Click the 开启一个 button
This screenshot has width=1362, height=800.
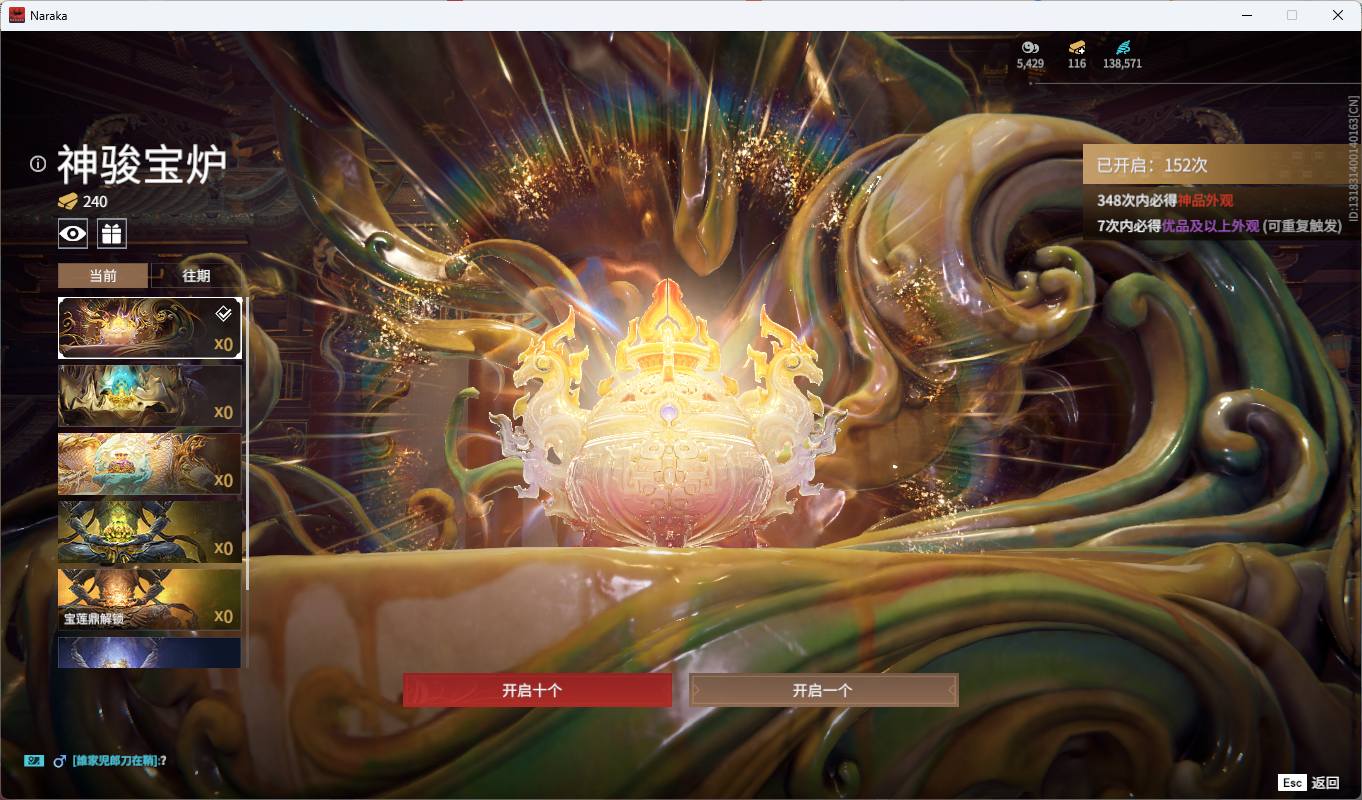click(823, 690)
